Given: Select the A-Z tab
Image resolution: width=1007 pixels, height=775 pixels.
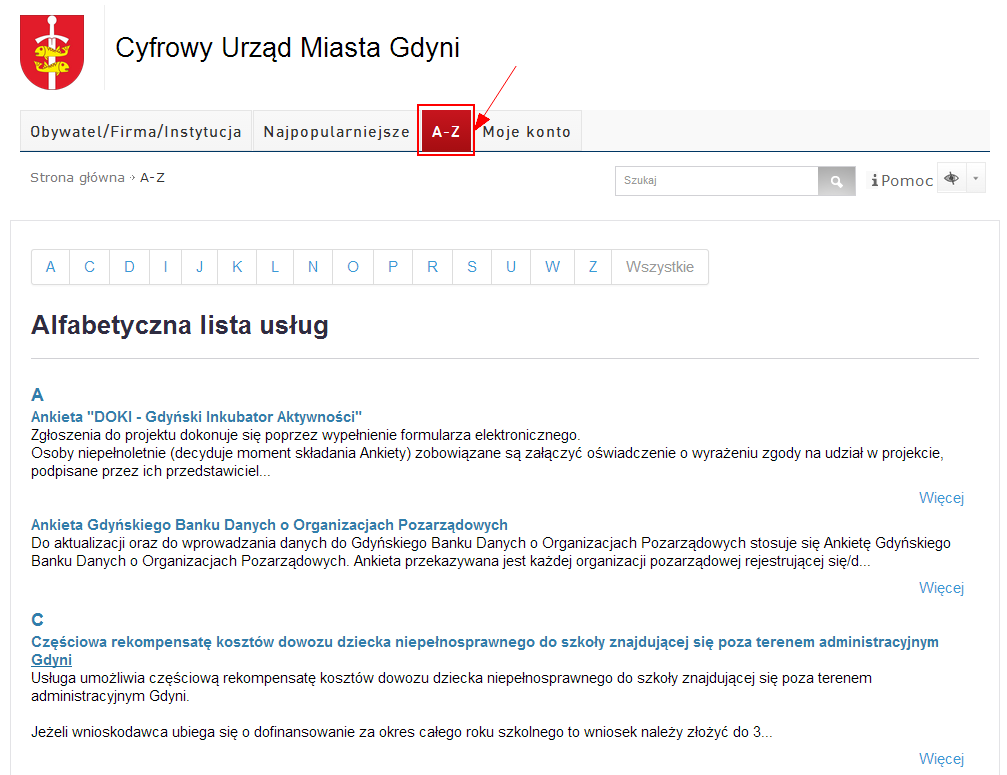Looking at the screenshot, I should (446, 132).
